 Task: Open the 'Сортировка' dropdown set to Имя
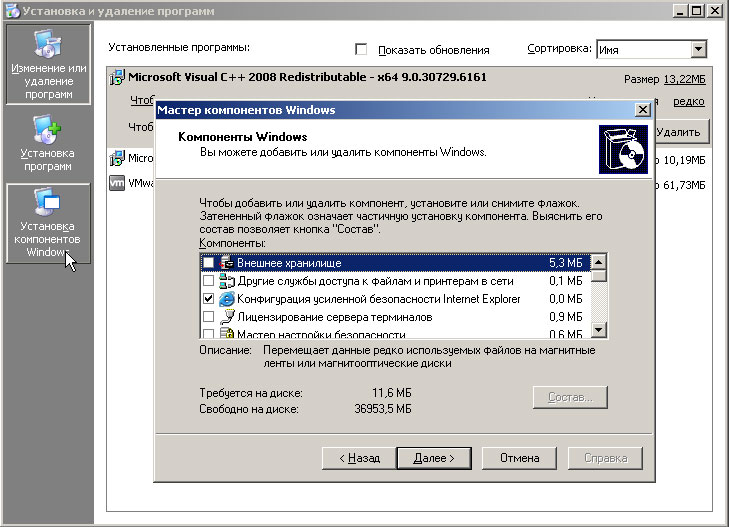click(x=651, y=49)
